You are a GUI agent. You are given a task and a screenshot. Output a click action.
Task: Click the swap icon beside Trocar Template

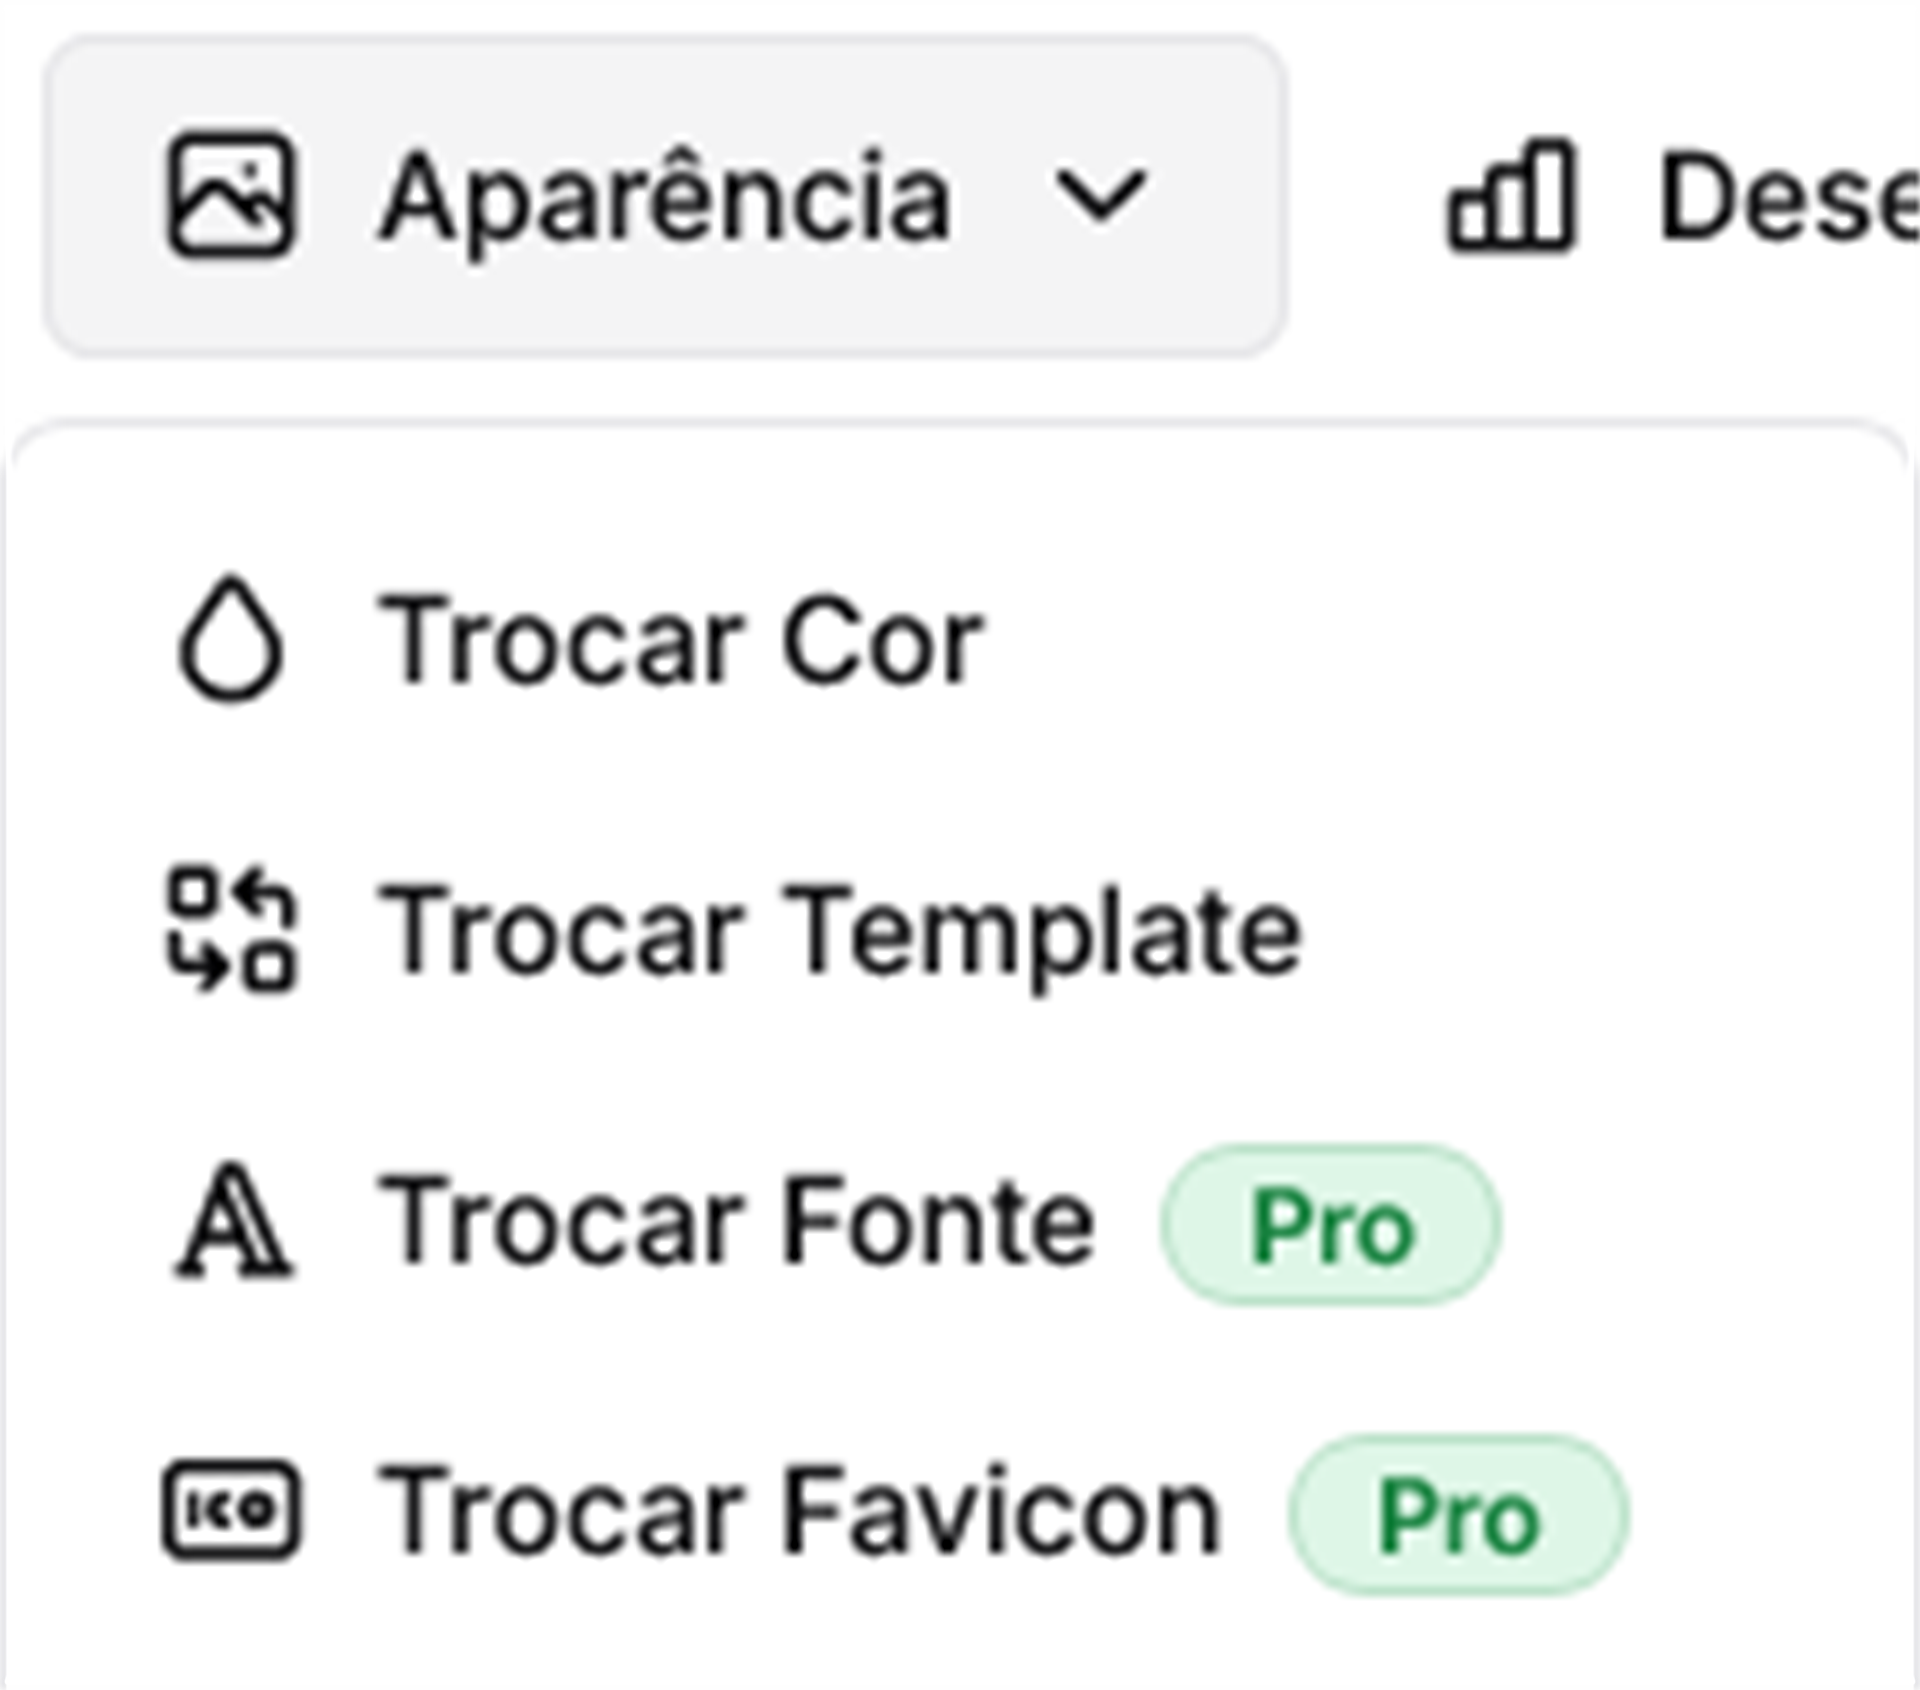click(x=231, y=930)
